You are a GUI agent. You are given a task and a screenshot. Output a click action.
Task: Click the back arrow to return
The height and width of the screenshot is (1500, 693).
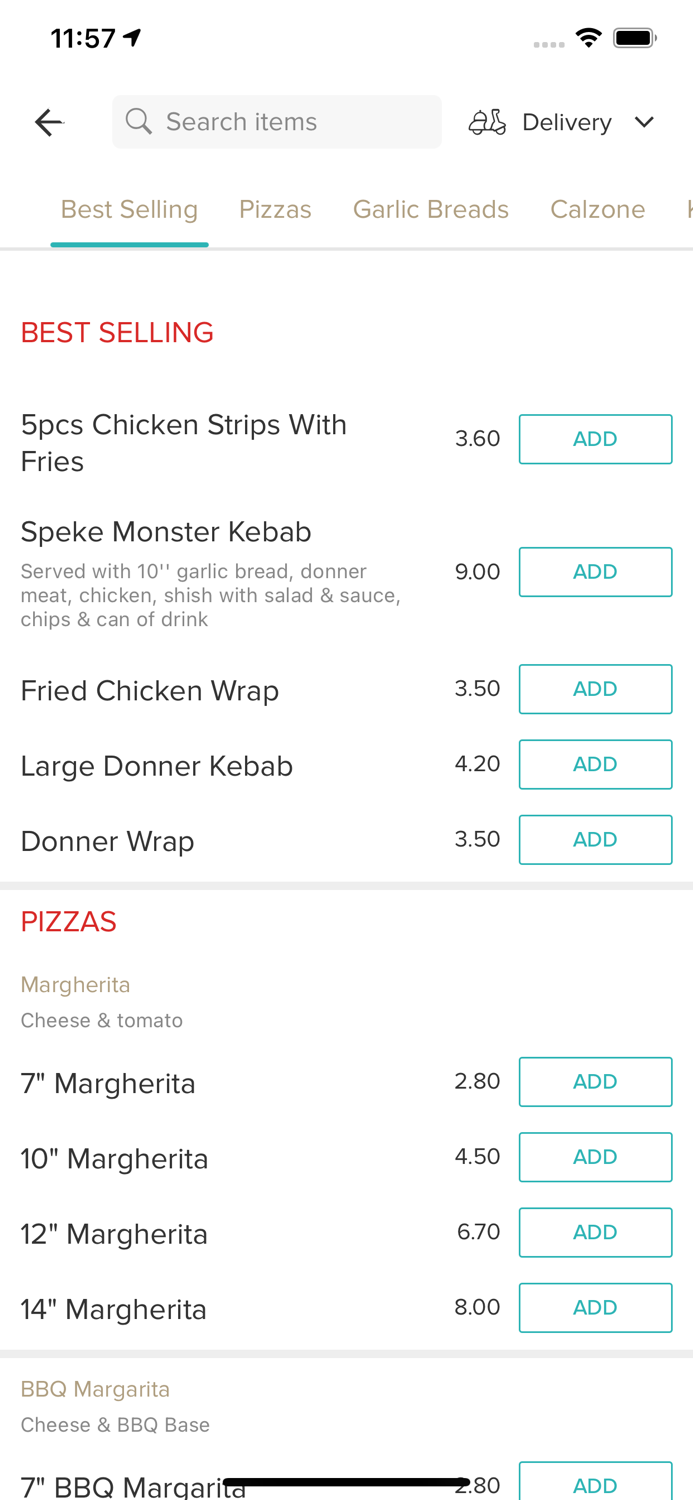point(47,121)
